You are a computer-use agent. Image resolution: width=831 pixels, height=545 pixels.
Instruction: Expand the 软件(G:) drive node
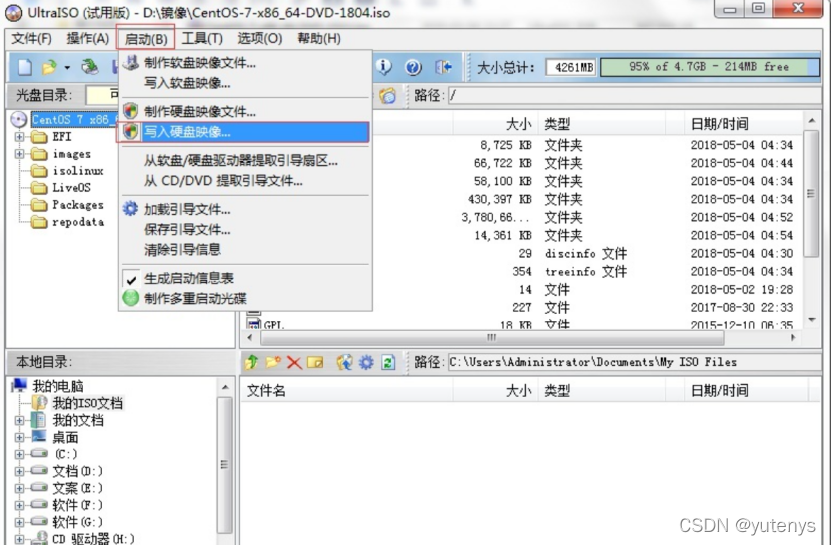click(x=20, y=522)
